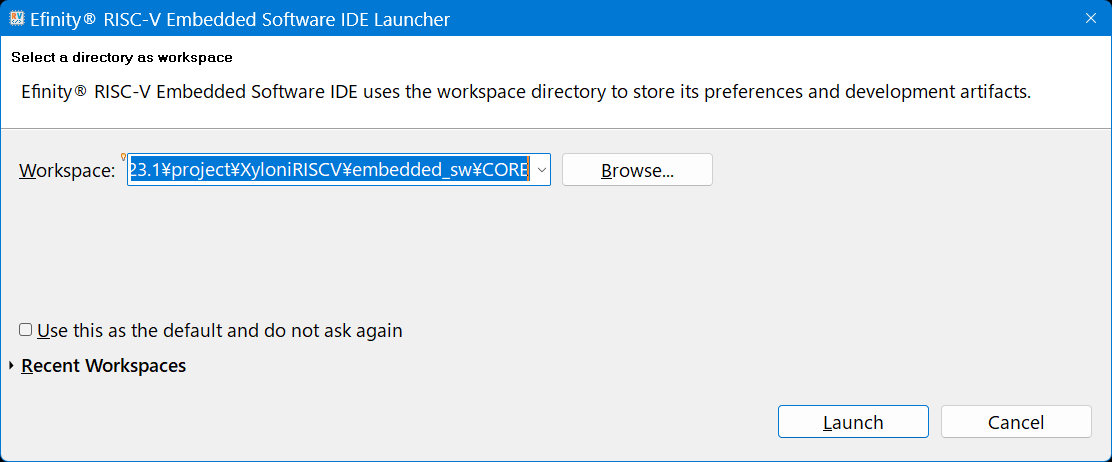Click blank gray area below the Workspace field
The width and height of the screenshot is (1112, 462).
[x=400, y=250]
